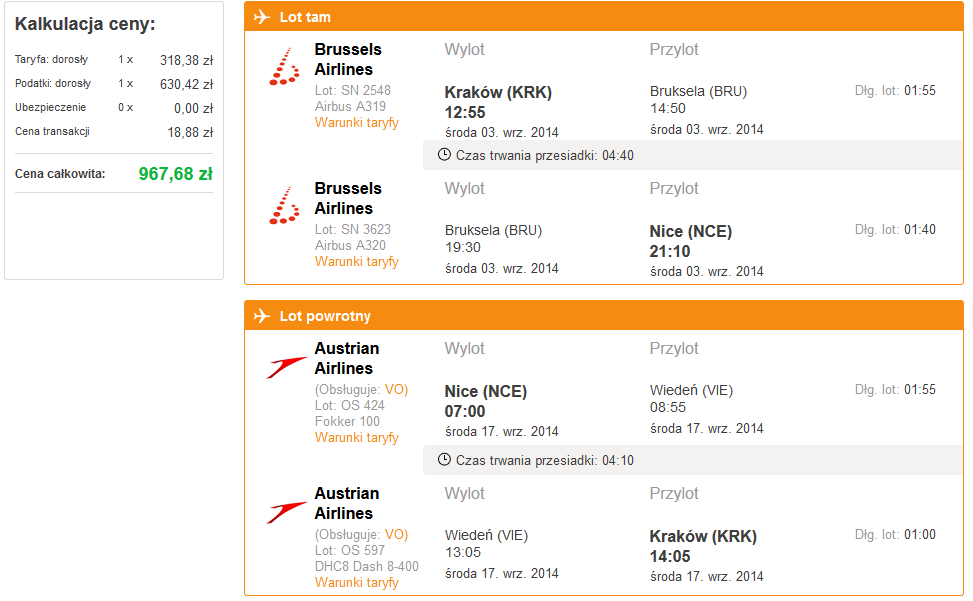The height and width of the screenshot is (601, 973).
Task: Click the Kalkulacja ceny heading
Action: click(x=85, y=24)
